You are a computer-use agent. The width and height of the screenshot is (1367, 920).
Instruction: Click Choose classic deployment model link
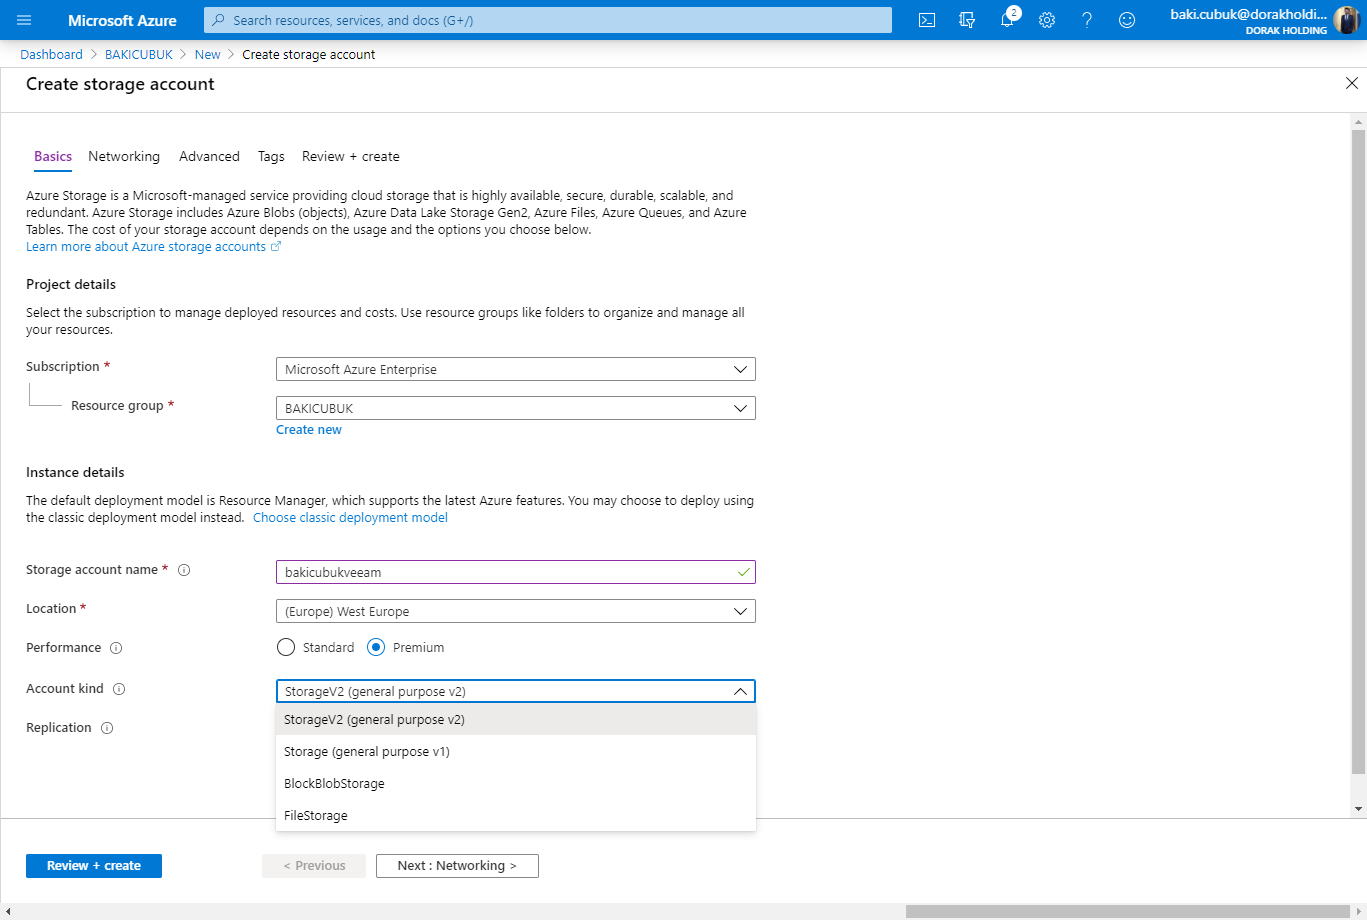pos(350,518)
